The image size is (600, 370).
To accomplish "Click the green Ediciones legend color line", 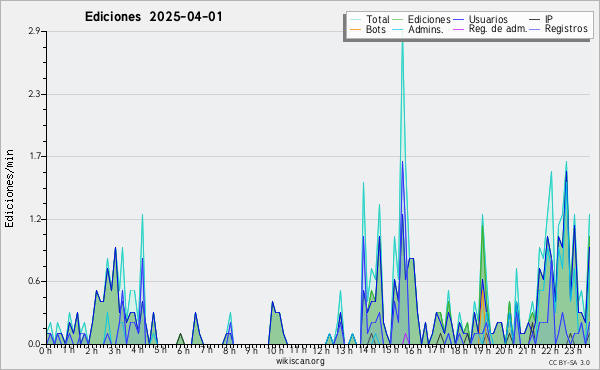I will [x=398, y=19].
